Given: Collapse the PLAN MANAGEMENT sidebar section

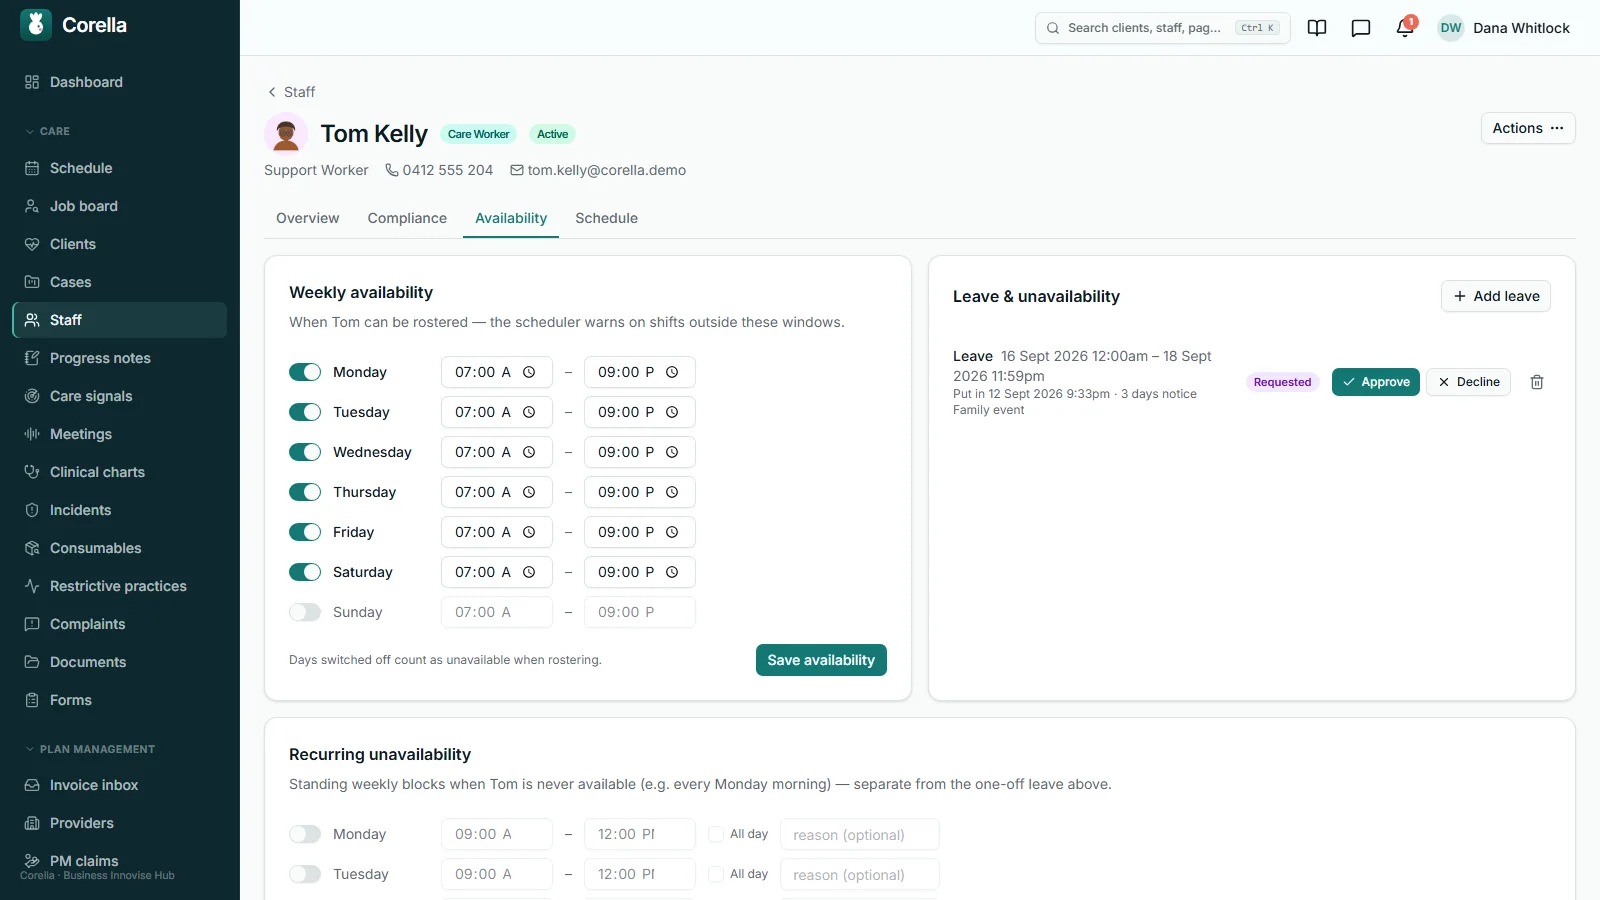Looking at the screenshot, I should (x=90, y=749).
